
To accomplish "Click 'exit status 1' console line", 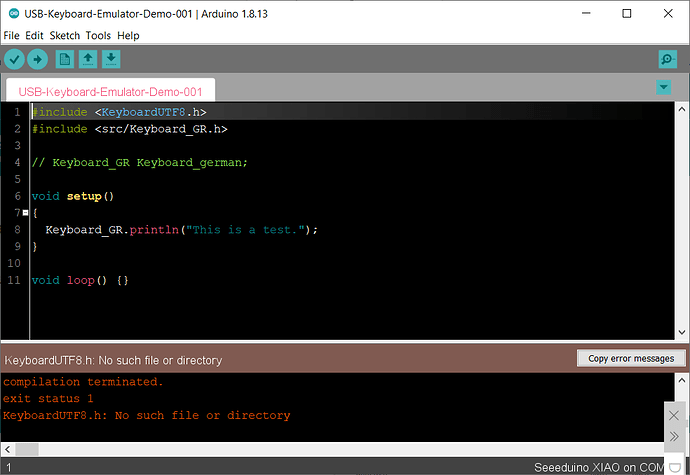I will click(x=48, y=398).
